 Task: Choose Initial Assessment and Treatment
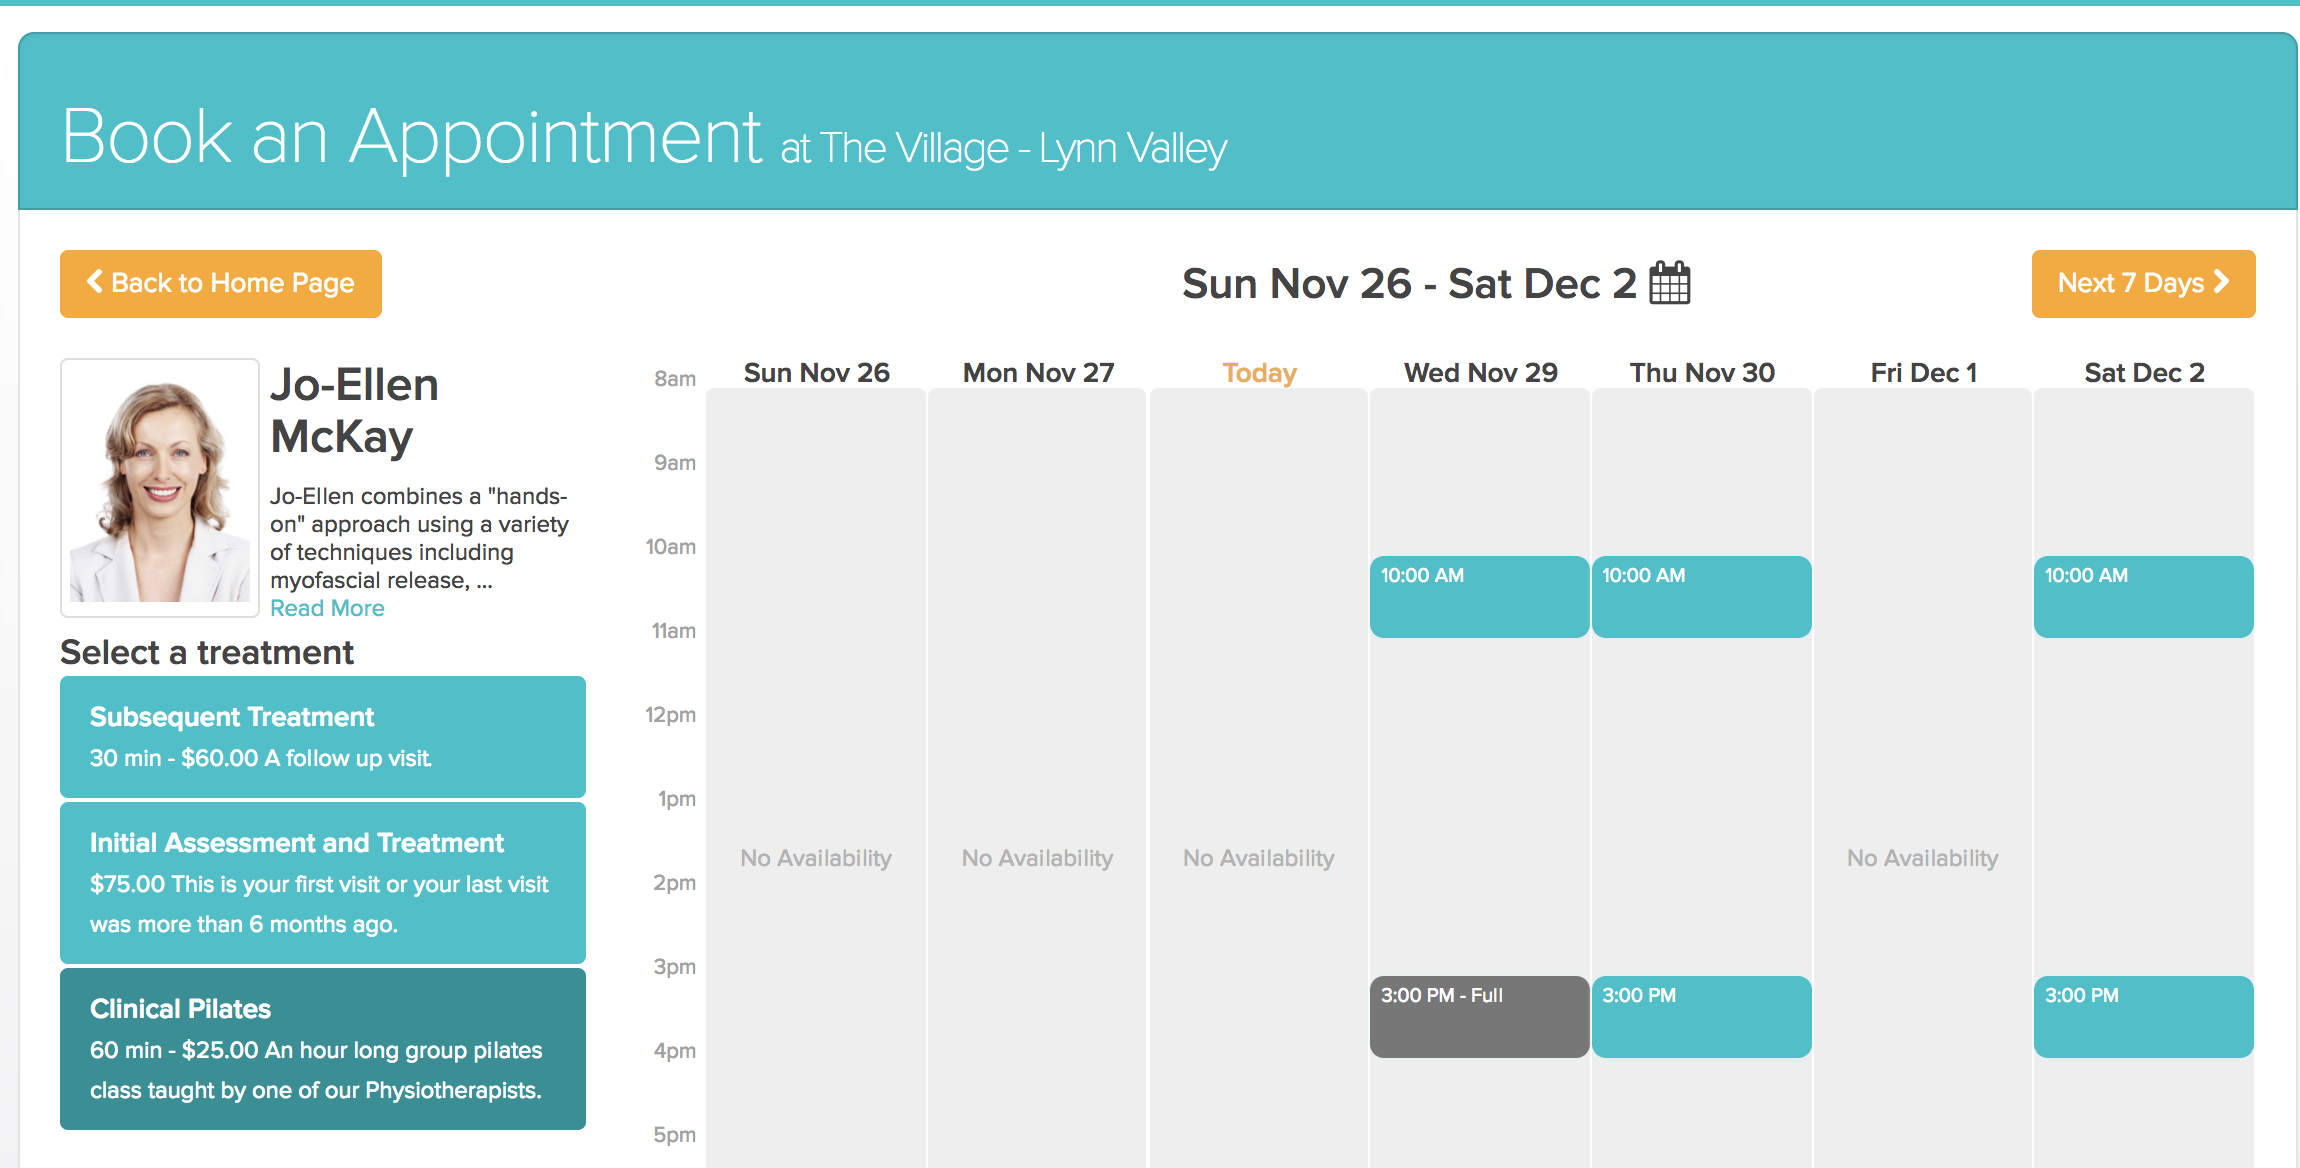(323, 883)
